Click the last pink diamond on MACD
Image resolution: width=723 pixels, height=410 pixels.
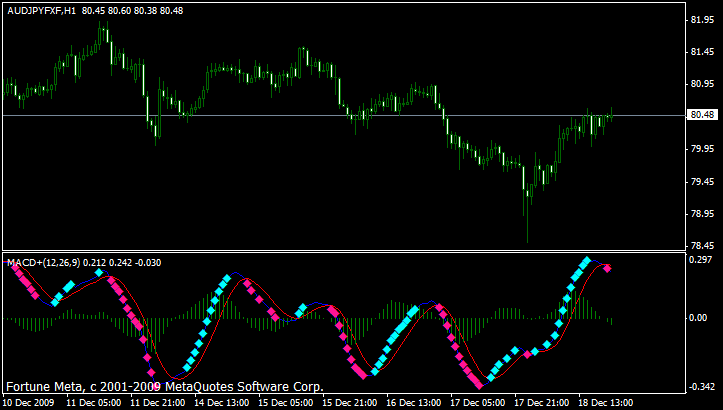608,268
